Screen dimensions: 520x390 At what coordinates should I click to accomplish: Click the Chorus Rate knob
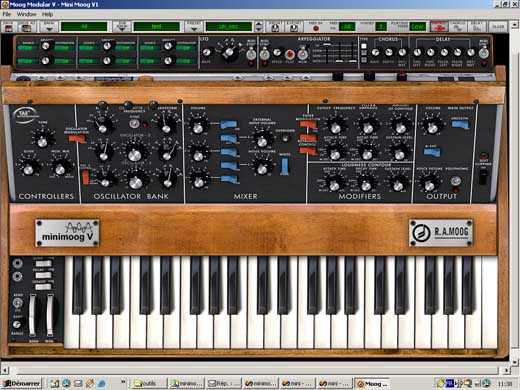(375, 52)
